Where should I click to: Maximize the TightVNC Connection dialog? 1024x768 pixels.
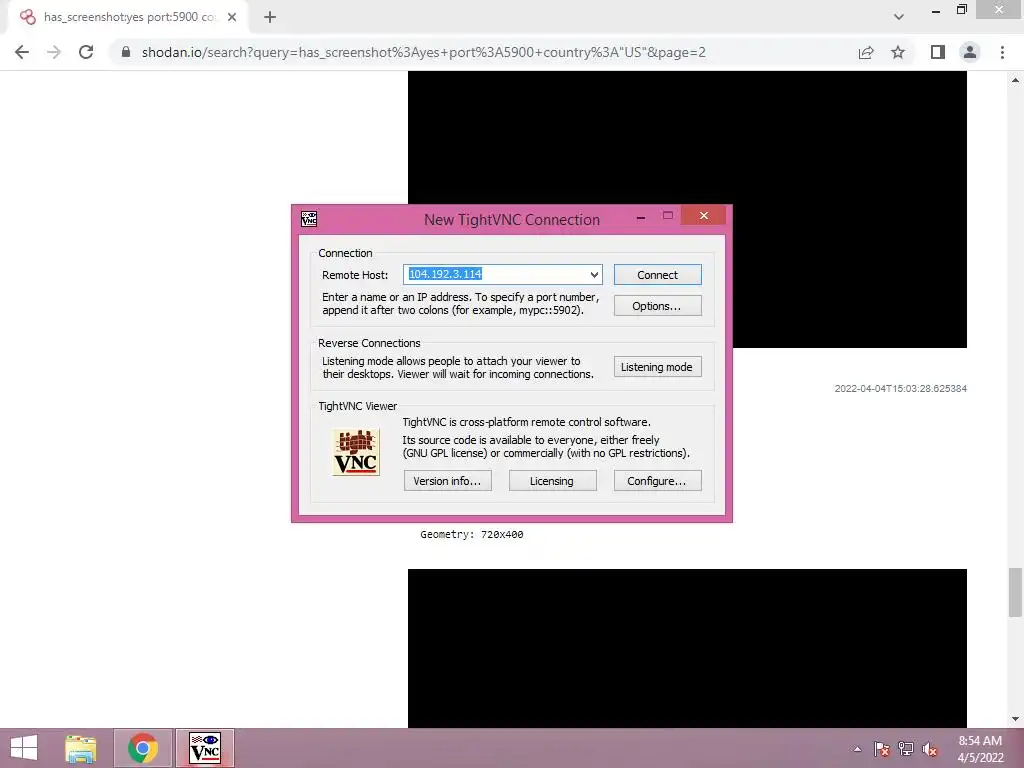tap(667, 216)
